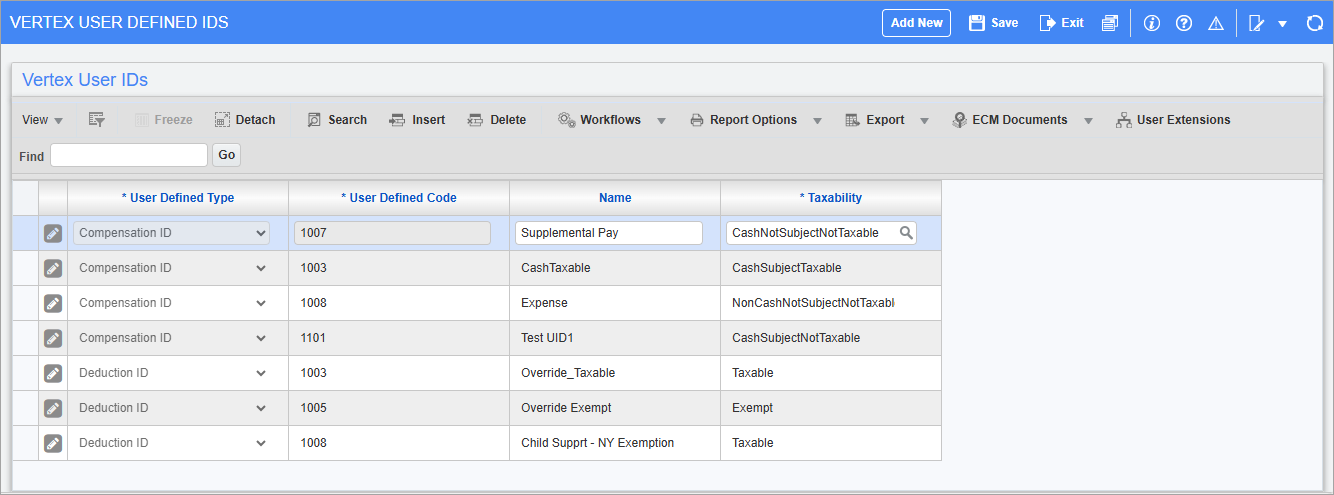Viewport: 1334px width, 495px height.
Task: Click edit pencil icon for code 1007 row
Action: (53, 233)
